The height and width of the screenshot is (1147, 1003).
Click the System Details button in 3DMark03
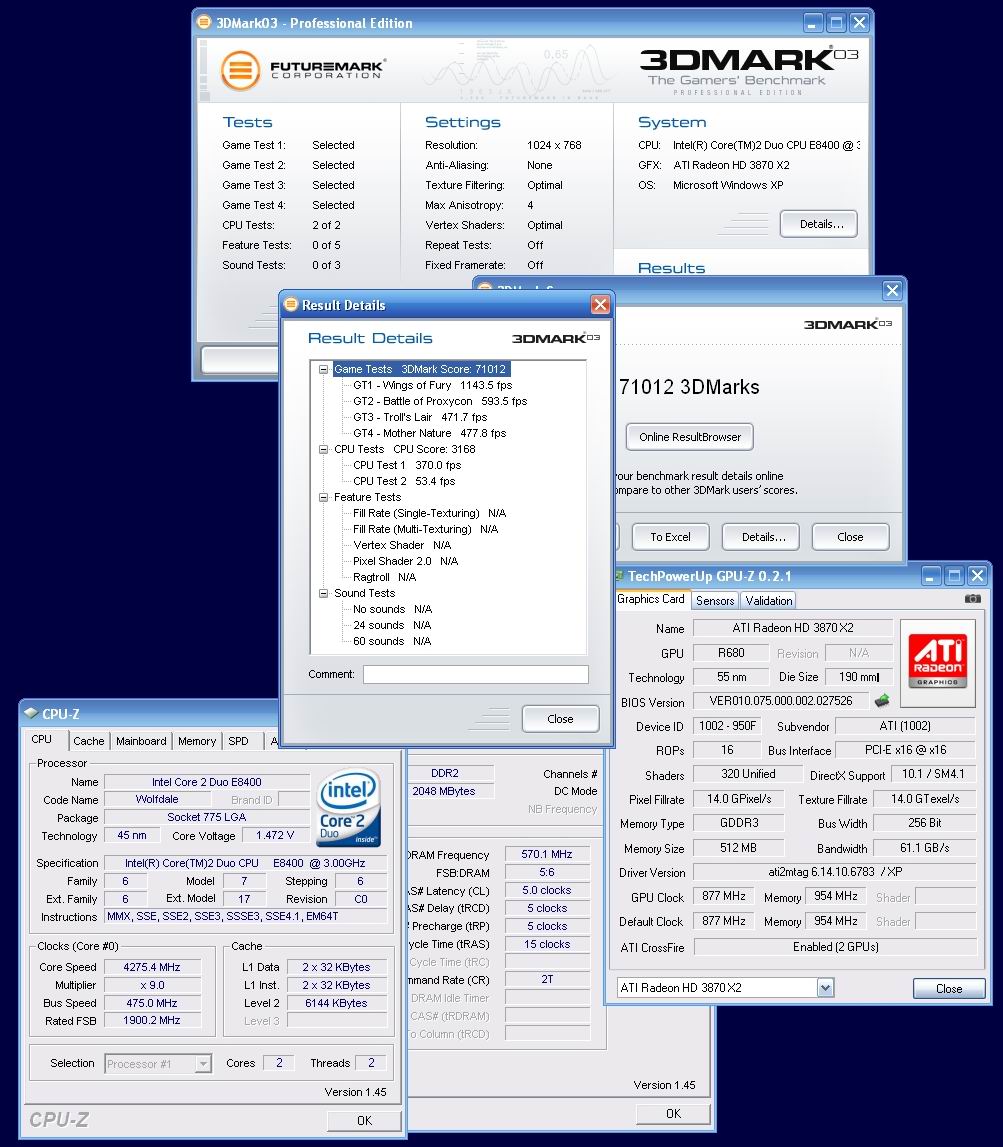tap(819, 224)
